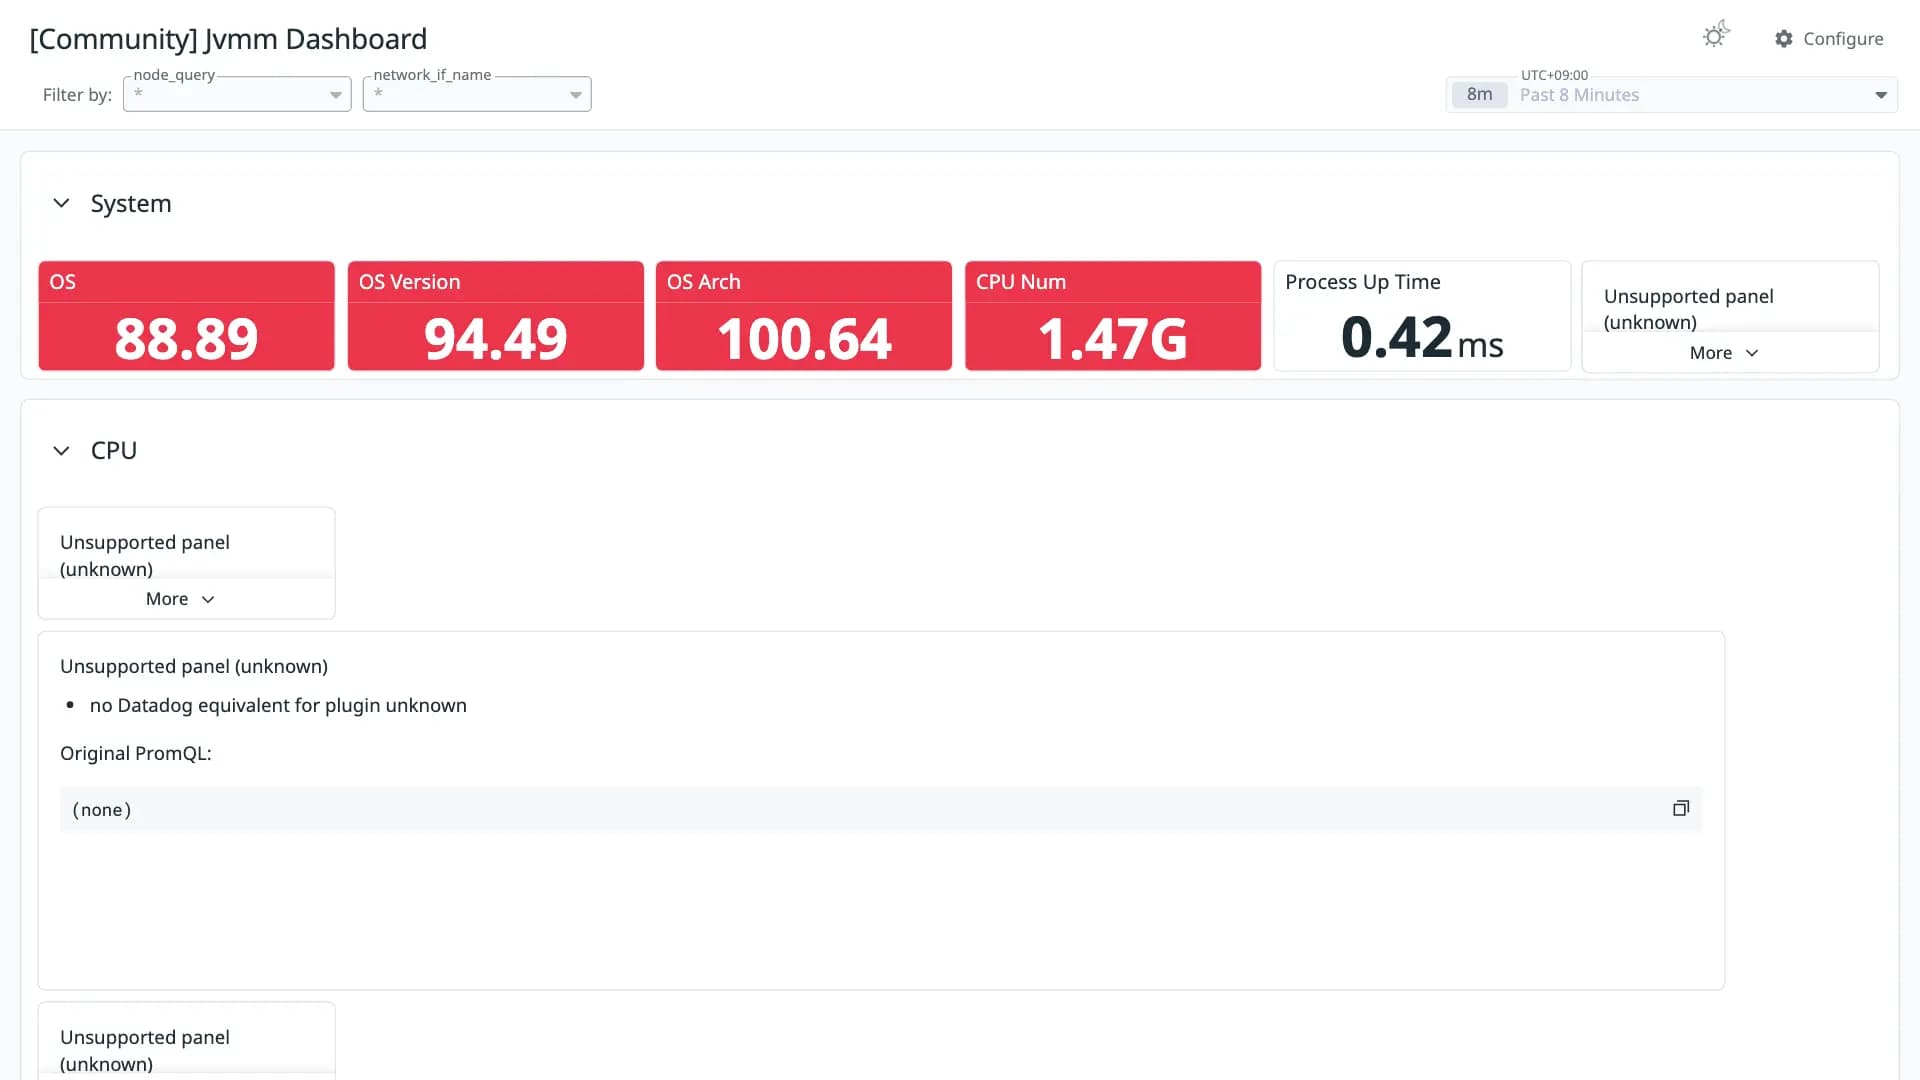Click the Configure button label
Image resolution: width=1920 pixels, height=1080 pixels.
(x=1843, y=39)
